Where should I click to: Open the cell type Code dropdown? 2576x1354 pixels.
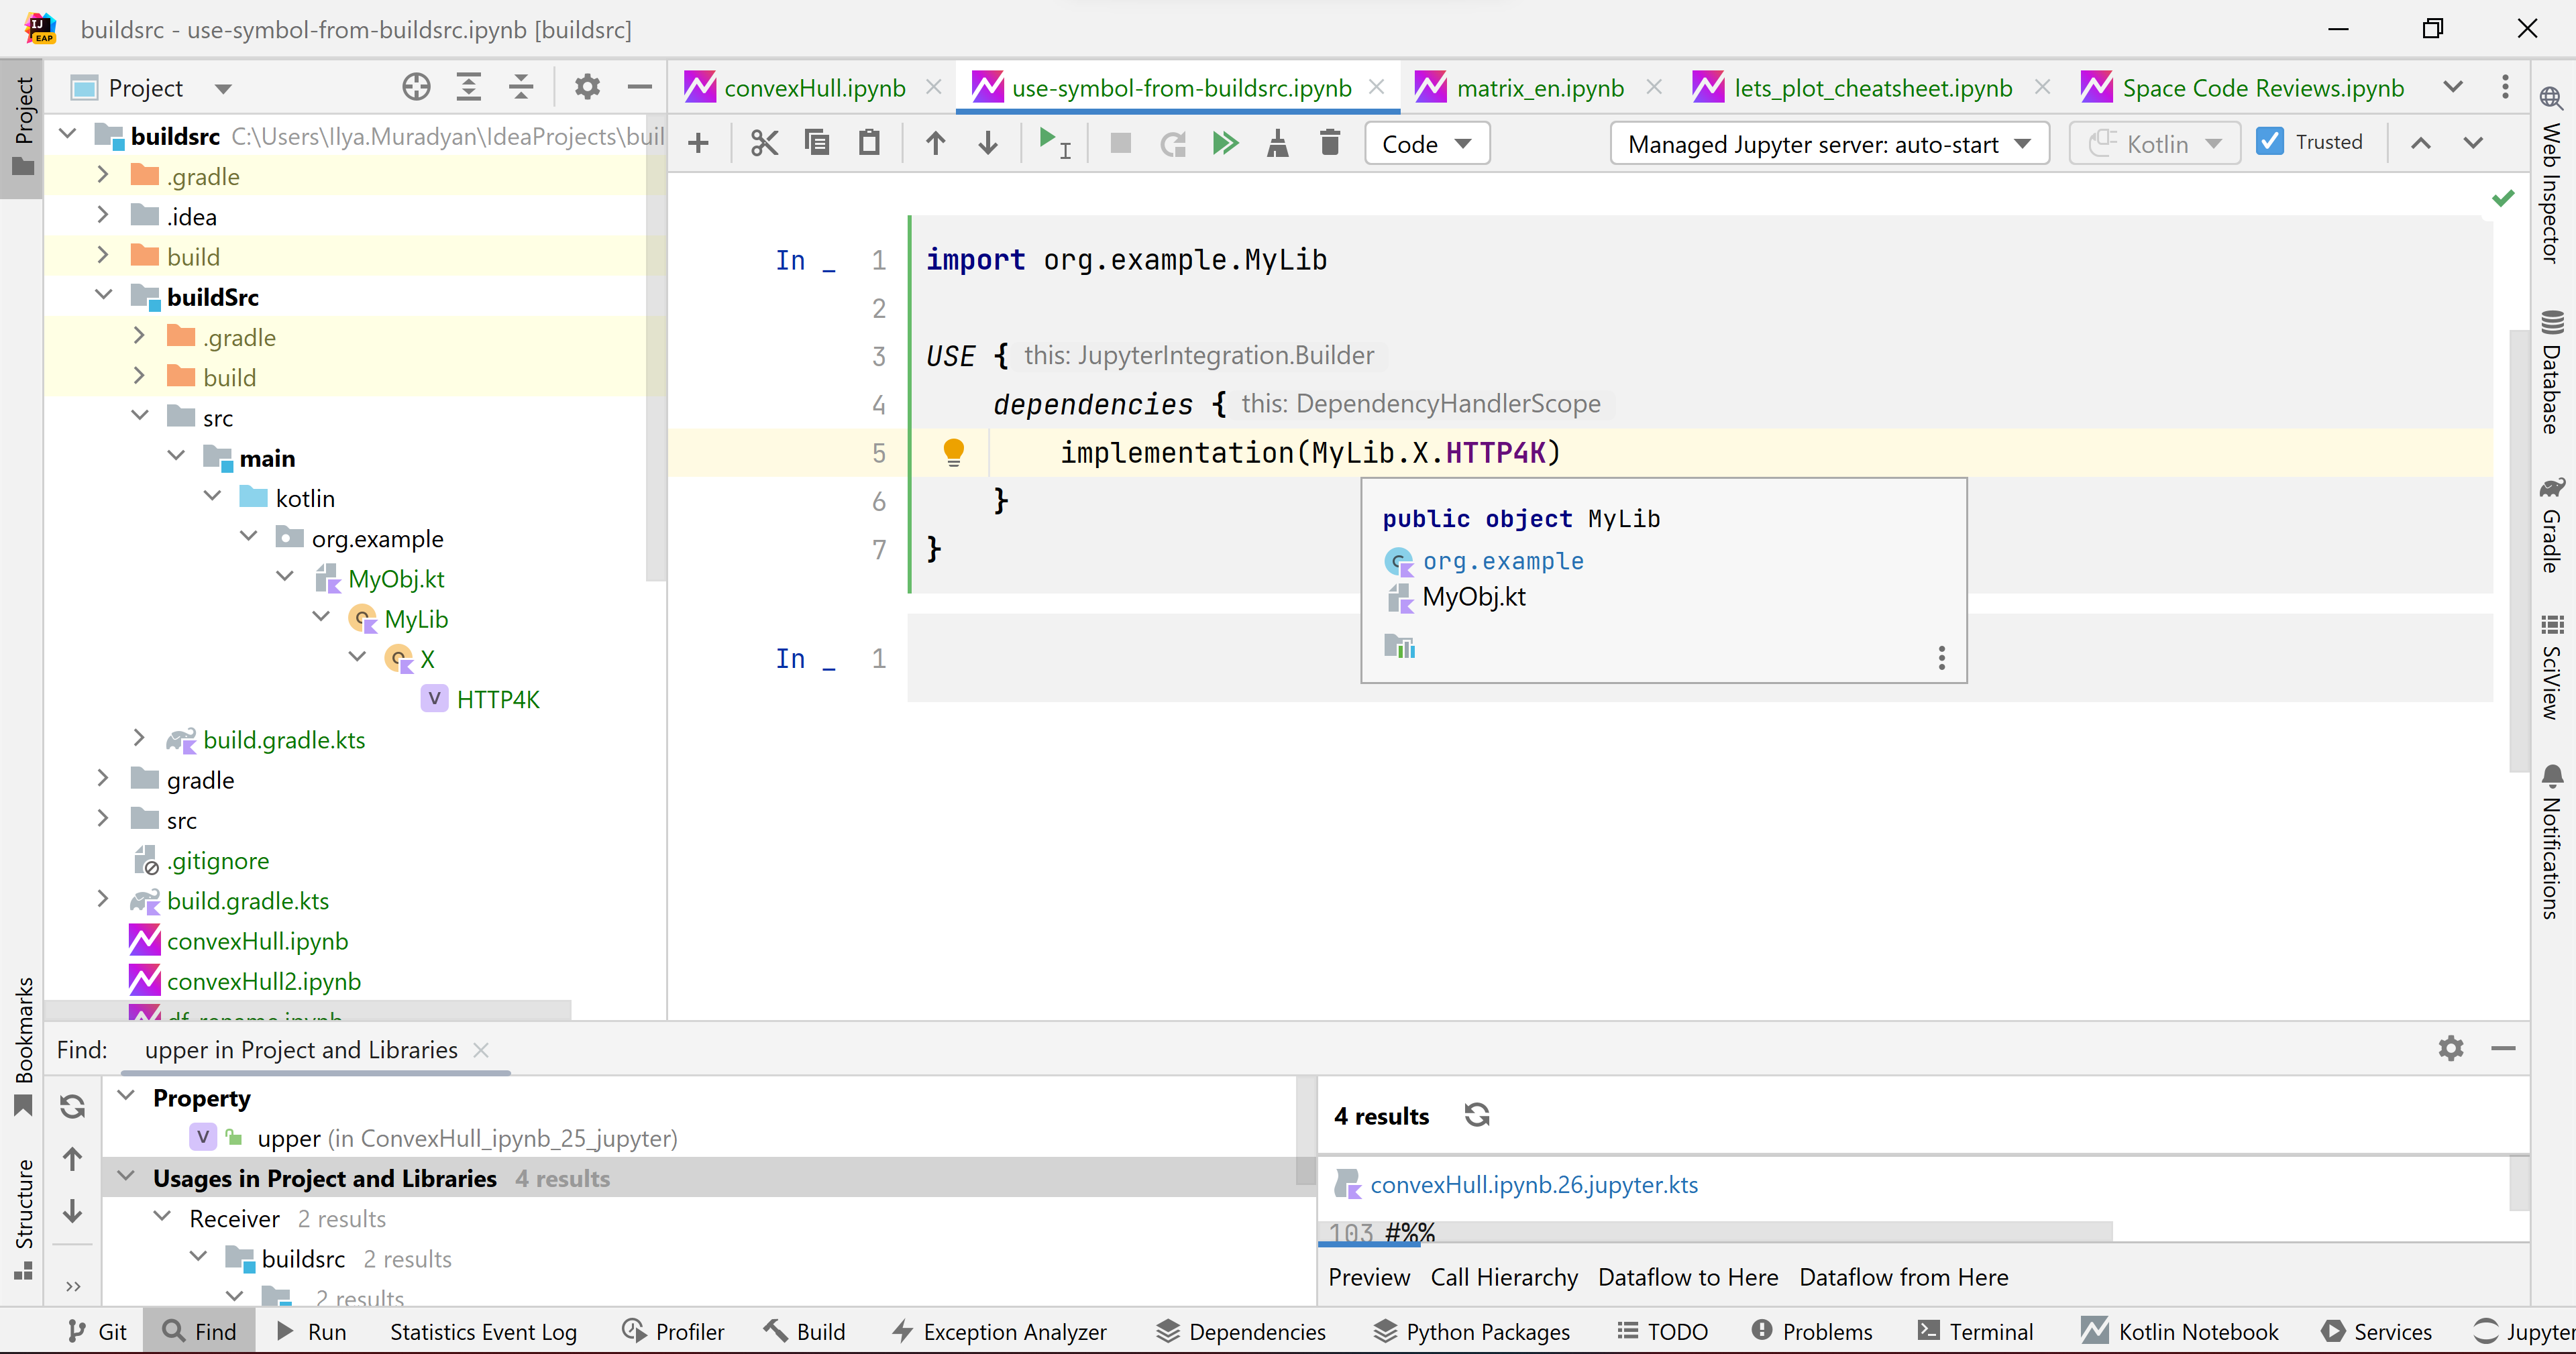coord(1426,144)
